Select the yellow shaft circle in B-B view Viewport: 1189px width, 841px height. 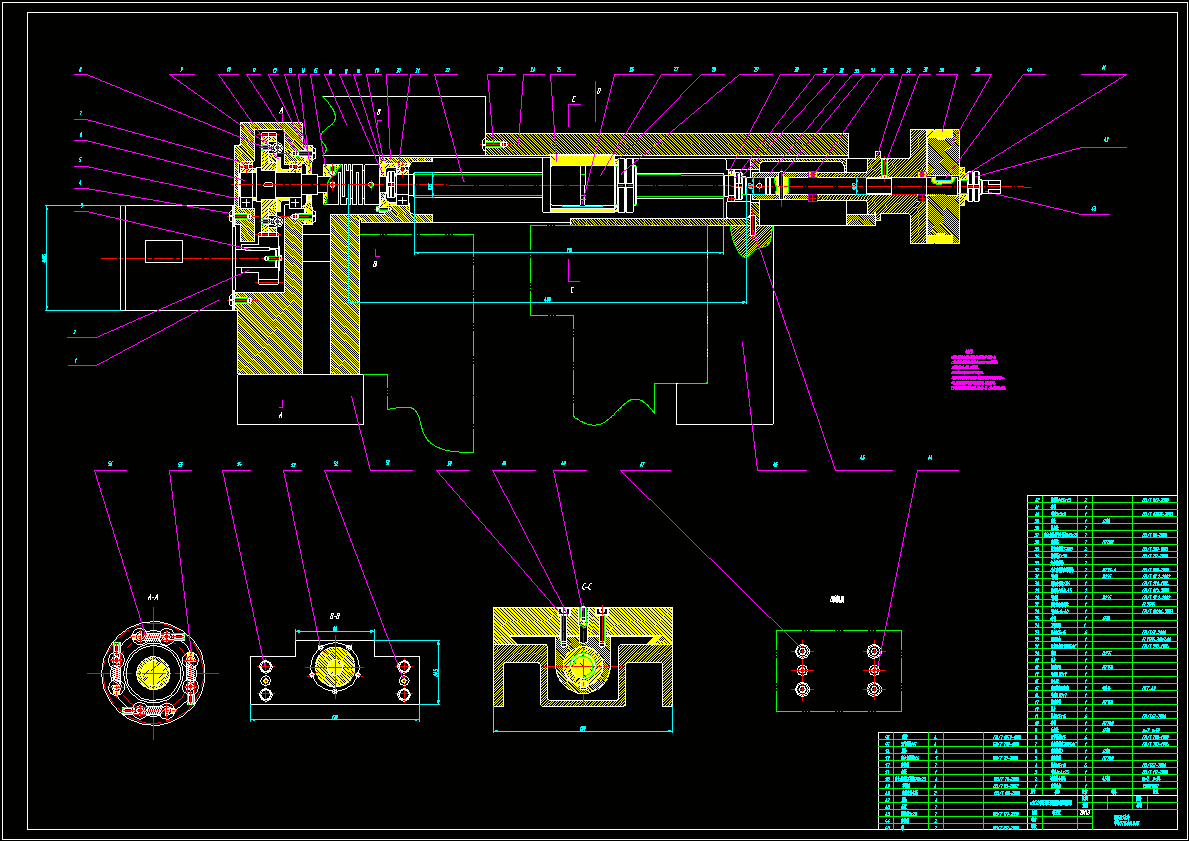pos(334,667)
